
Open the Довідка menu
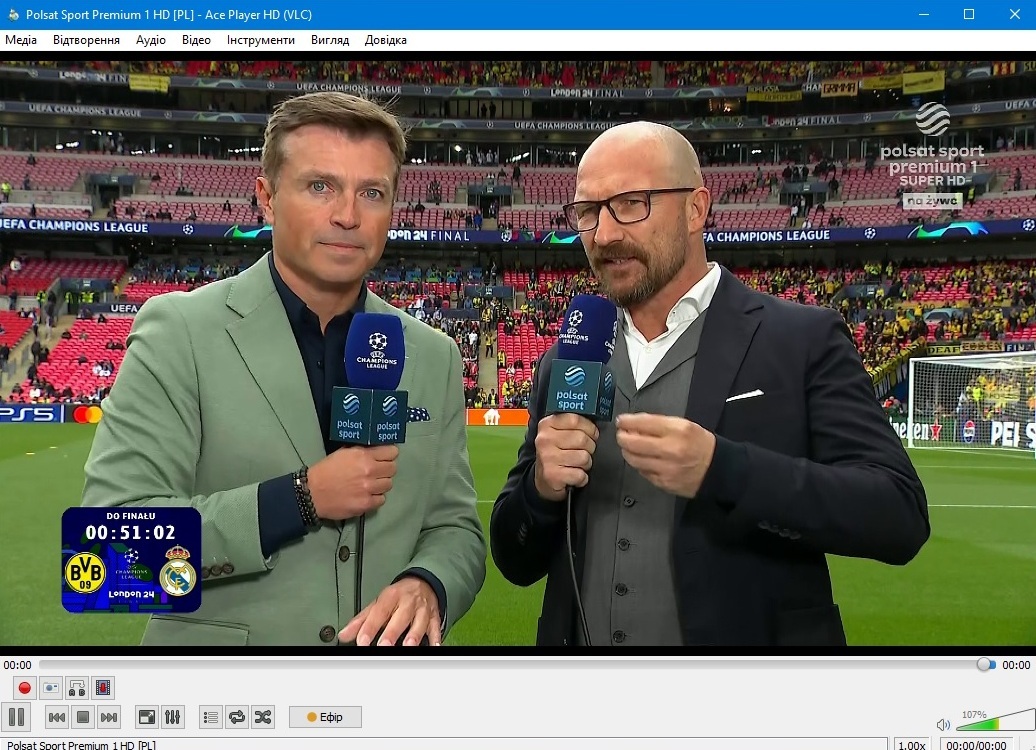[386, 40]
